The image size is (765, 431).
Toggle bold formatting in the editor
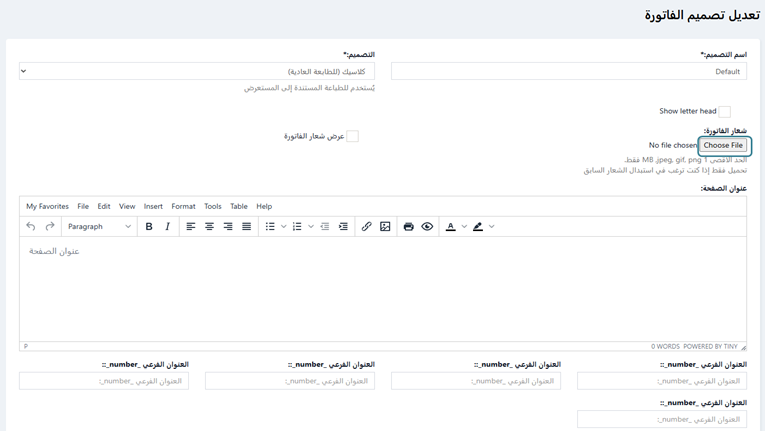tap(149, 227)
